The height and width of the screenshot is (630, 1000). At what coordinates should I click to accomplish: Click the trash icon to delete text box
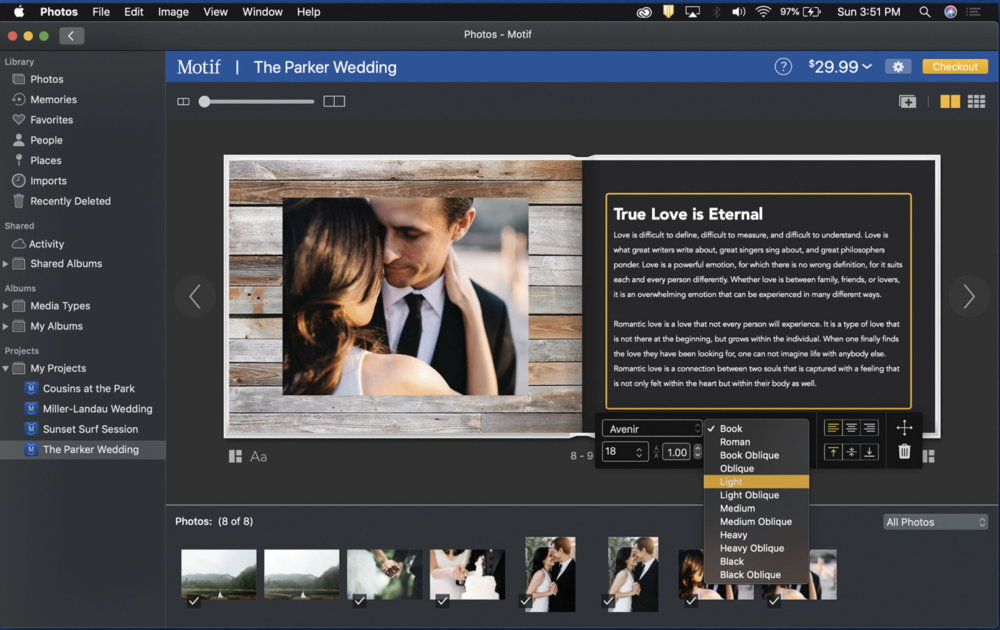[x=904, y=452]
